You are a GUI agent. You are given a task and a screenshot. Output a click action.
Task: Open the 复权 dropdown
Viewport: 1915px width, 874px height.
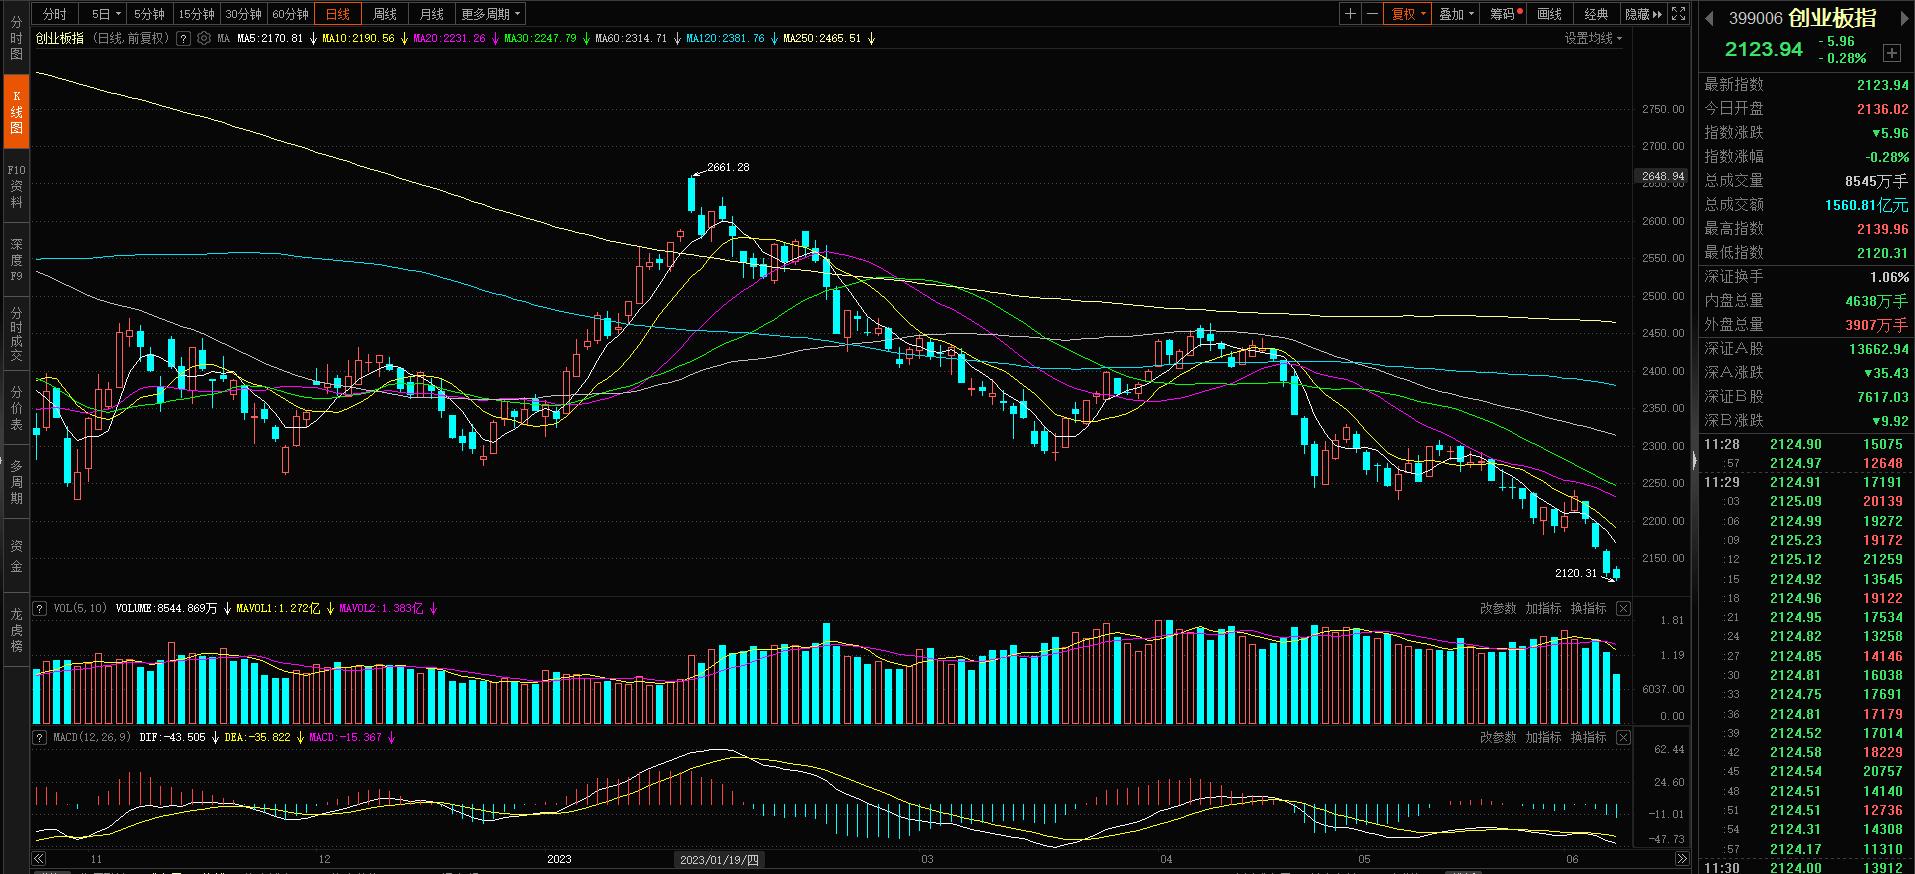click(1409, 14)
